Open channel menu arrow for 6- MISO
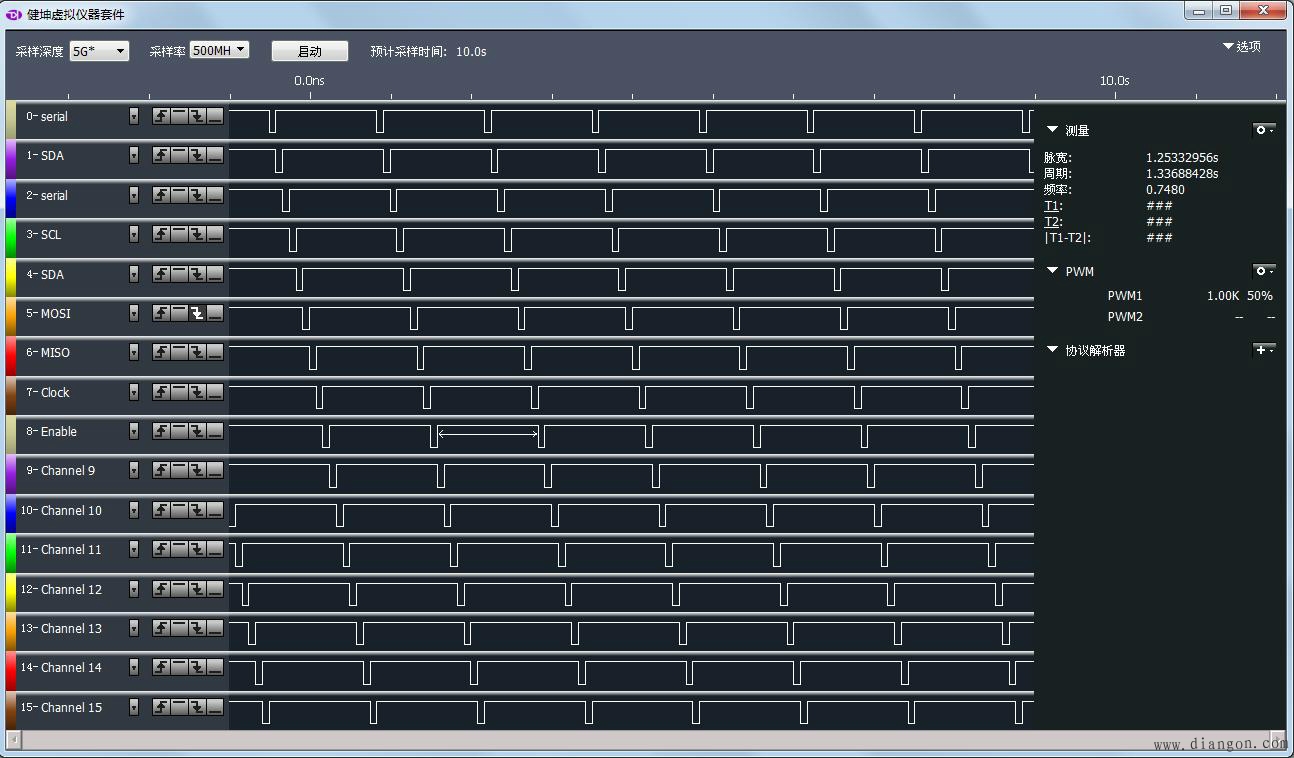The height and width of the screenshot is (758, 1294). 134,353
